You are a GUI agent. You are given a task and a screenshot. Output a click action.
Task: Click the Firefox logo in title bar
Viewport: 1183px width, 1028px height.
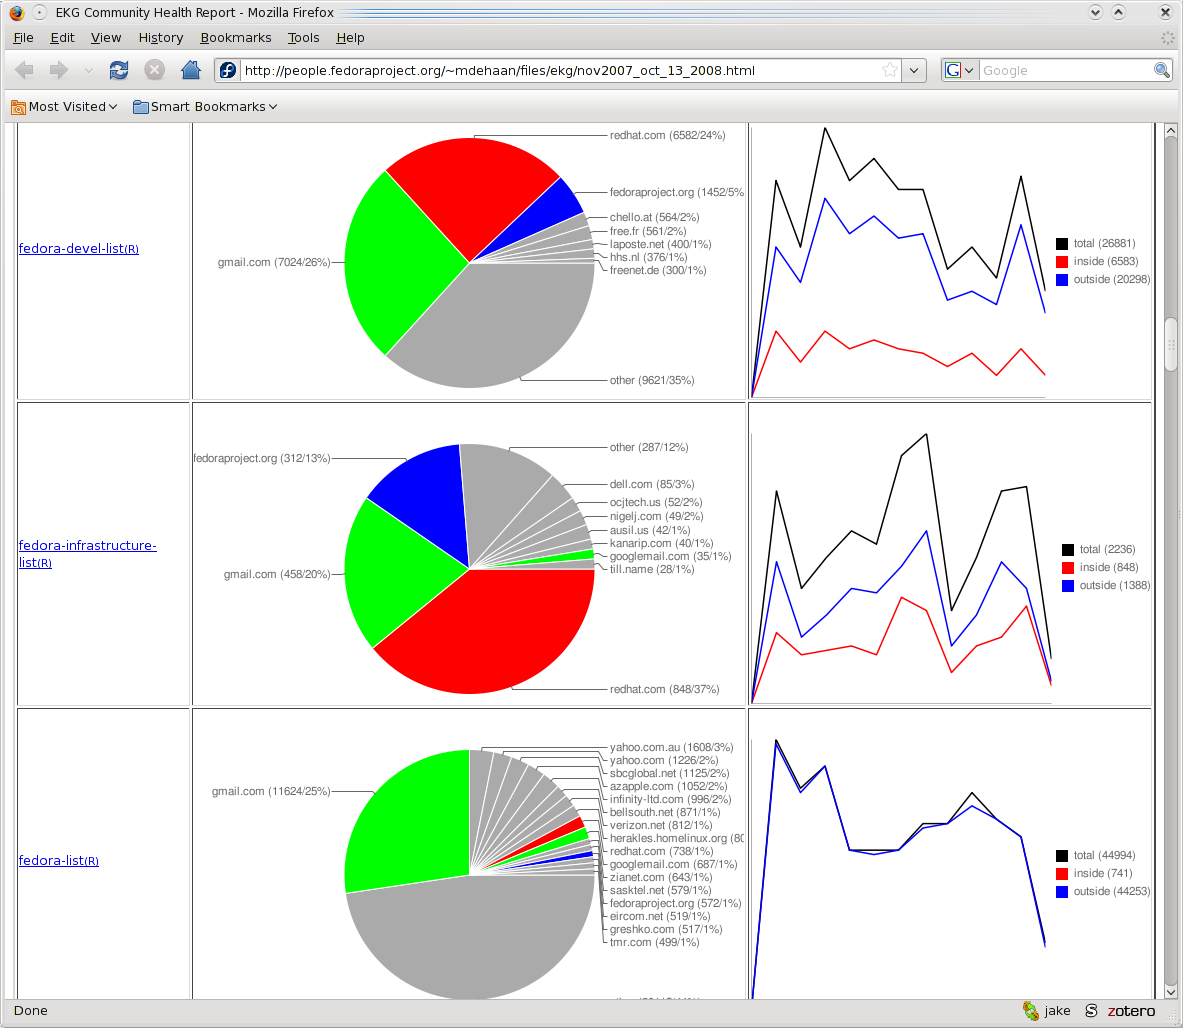point(17,12)
